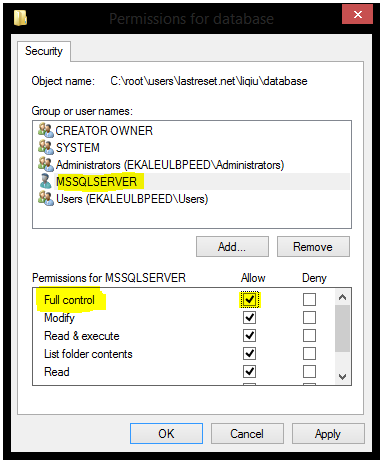The image size is (383, 463).
Task: Select Users (EKALEULBPEED\Users)
Action: (x=132, y=199)
